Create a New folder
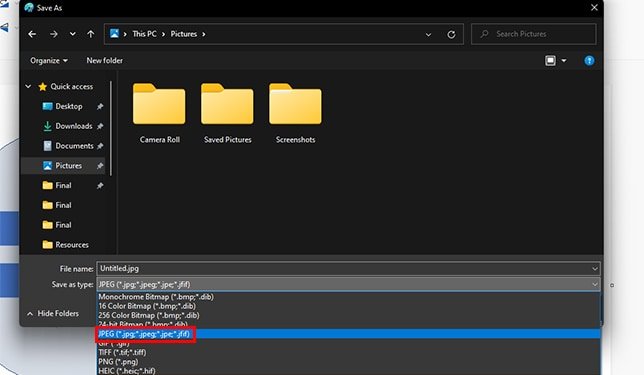Screen dimensions: 644x375 (104, 60)
